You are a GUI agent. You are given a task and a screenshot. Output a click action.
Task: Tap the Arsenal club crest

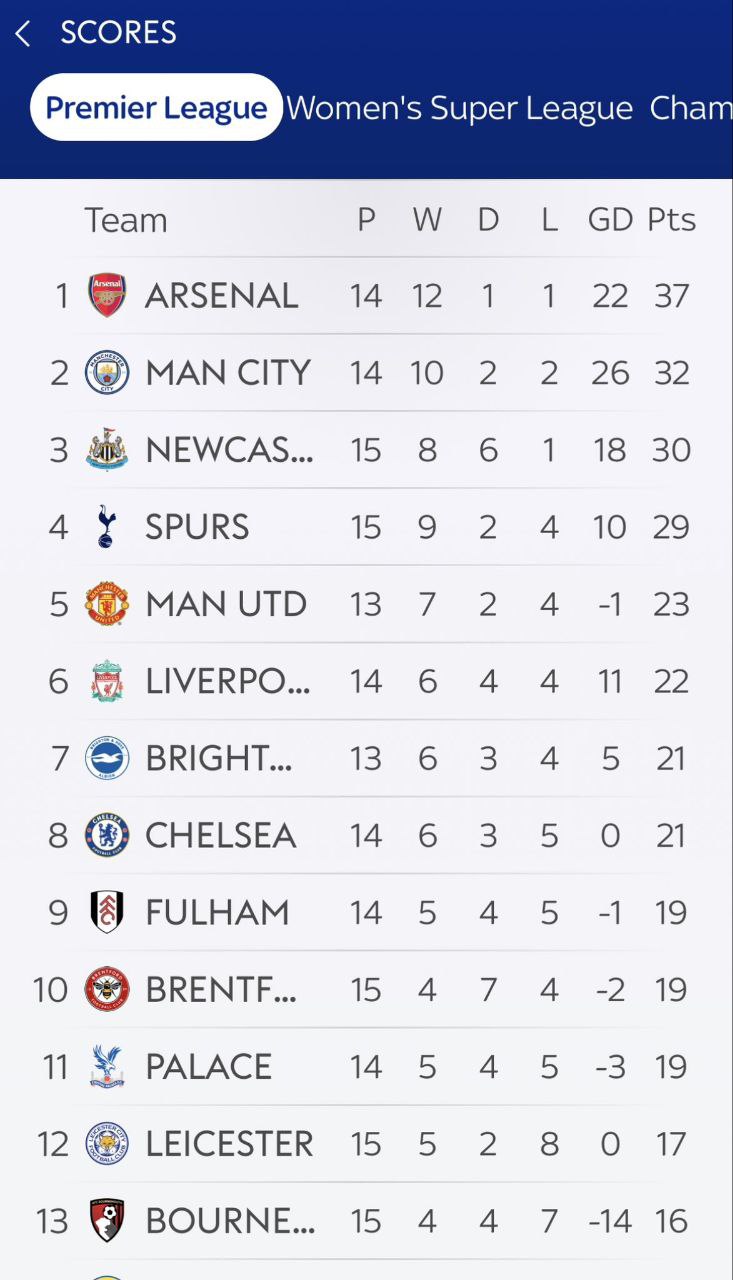coord(107,296)
